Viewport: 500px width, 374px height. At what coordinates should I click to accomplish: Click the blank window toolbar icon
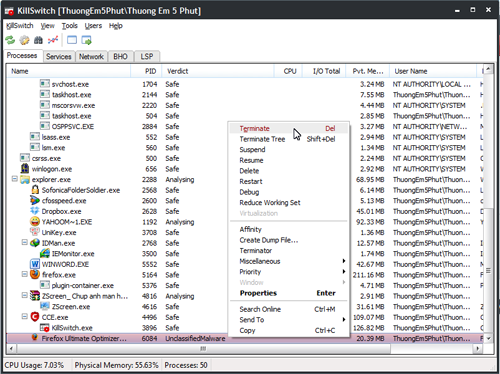tap(72, 40)
